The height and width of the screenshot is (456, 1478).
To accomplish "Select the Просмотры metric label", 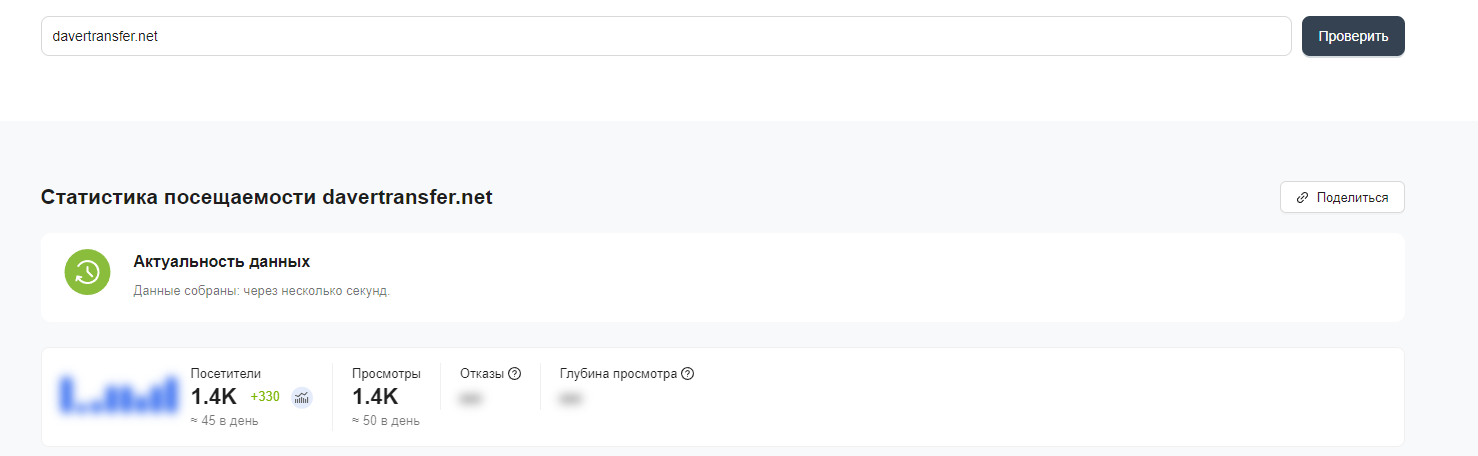I will 386,374.
